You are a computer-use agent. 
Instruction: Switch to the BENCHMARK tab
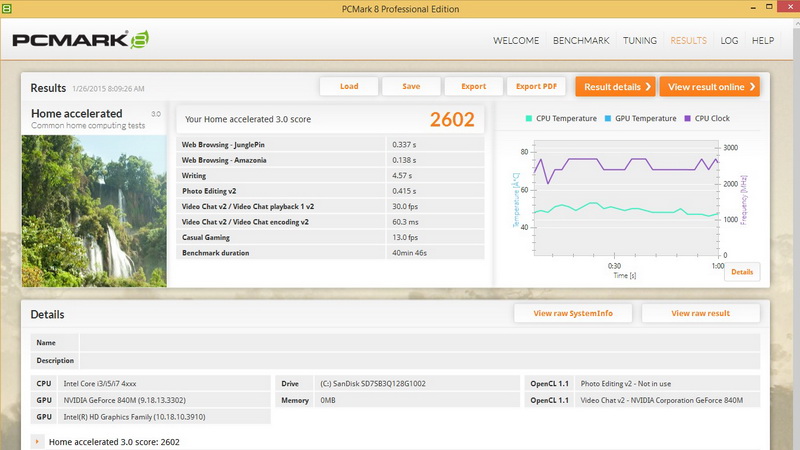click(581, 40)
